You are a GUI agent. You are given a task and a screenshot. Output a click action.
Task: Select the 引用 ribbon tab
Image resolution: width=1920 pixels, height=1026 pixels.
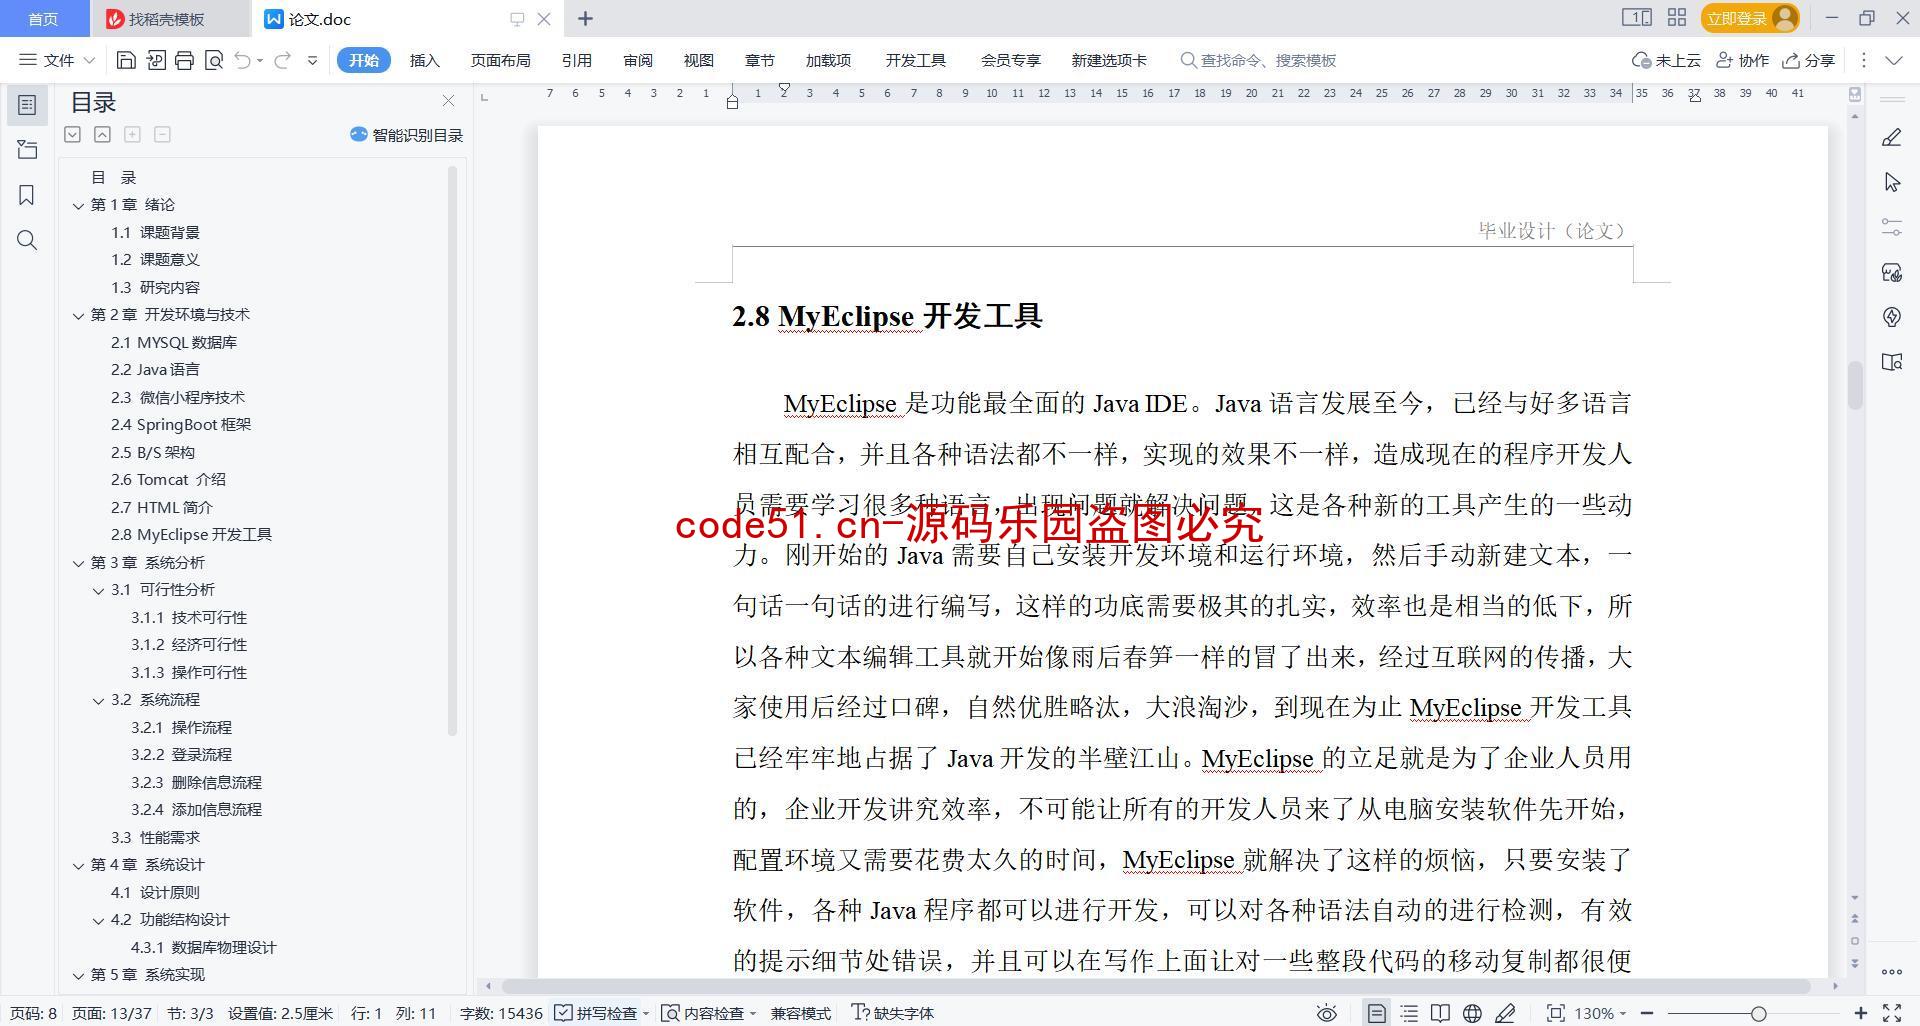point(576,60)
